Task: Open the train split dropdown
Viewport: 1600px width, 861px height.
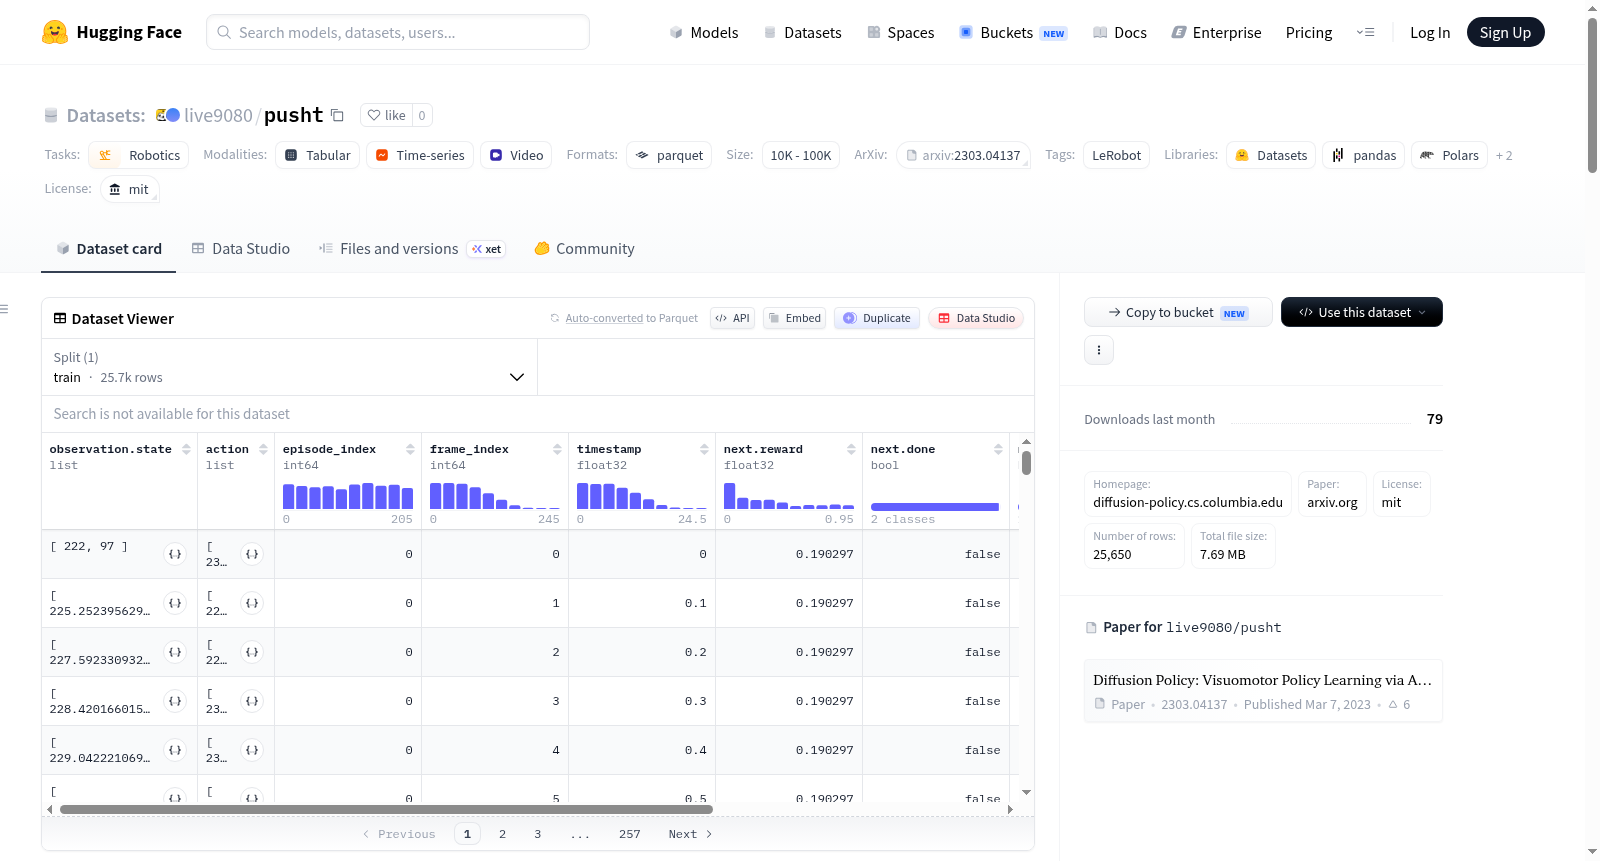Action: pyautogui.click(x=290, y=367)
